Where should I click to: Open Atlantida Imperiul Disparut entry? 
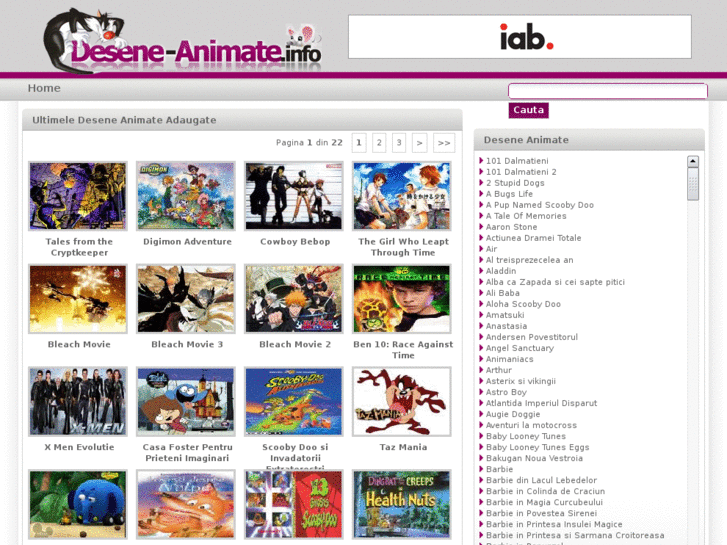pos(541,404)
